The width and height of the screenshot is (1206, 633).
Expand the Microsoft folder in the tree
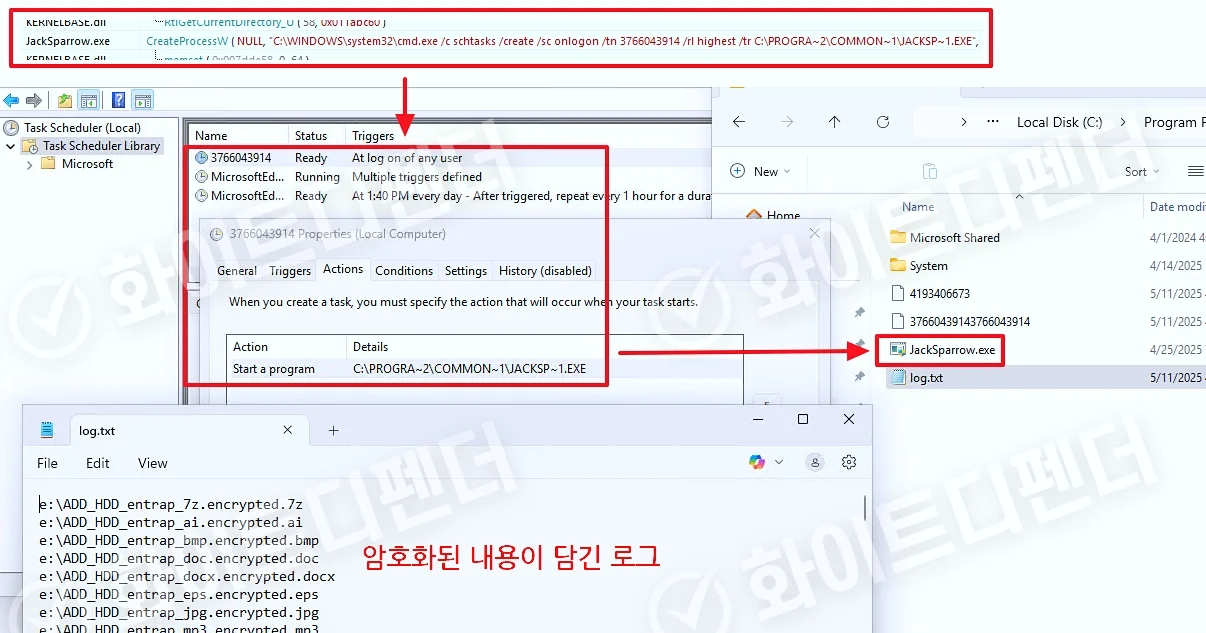pyautogui.click(x=29, y=164)
